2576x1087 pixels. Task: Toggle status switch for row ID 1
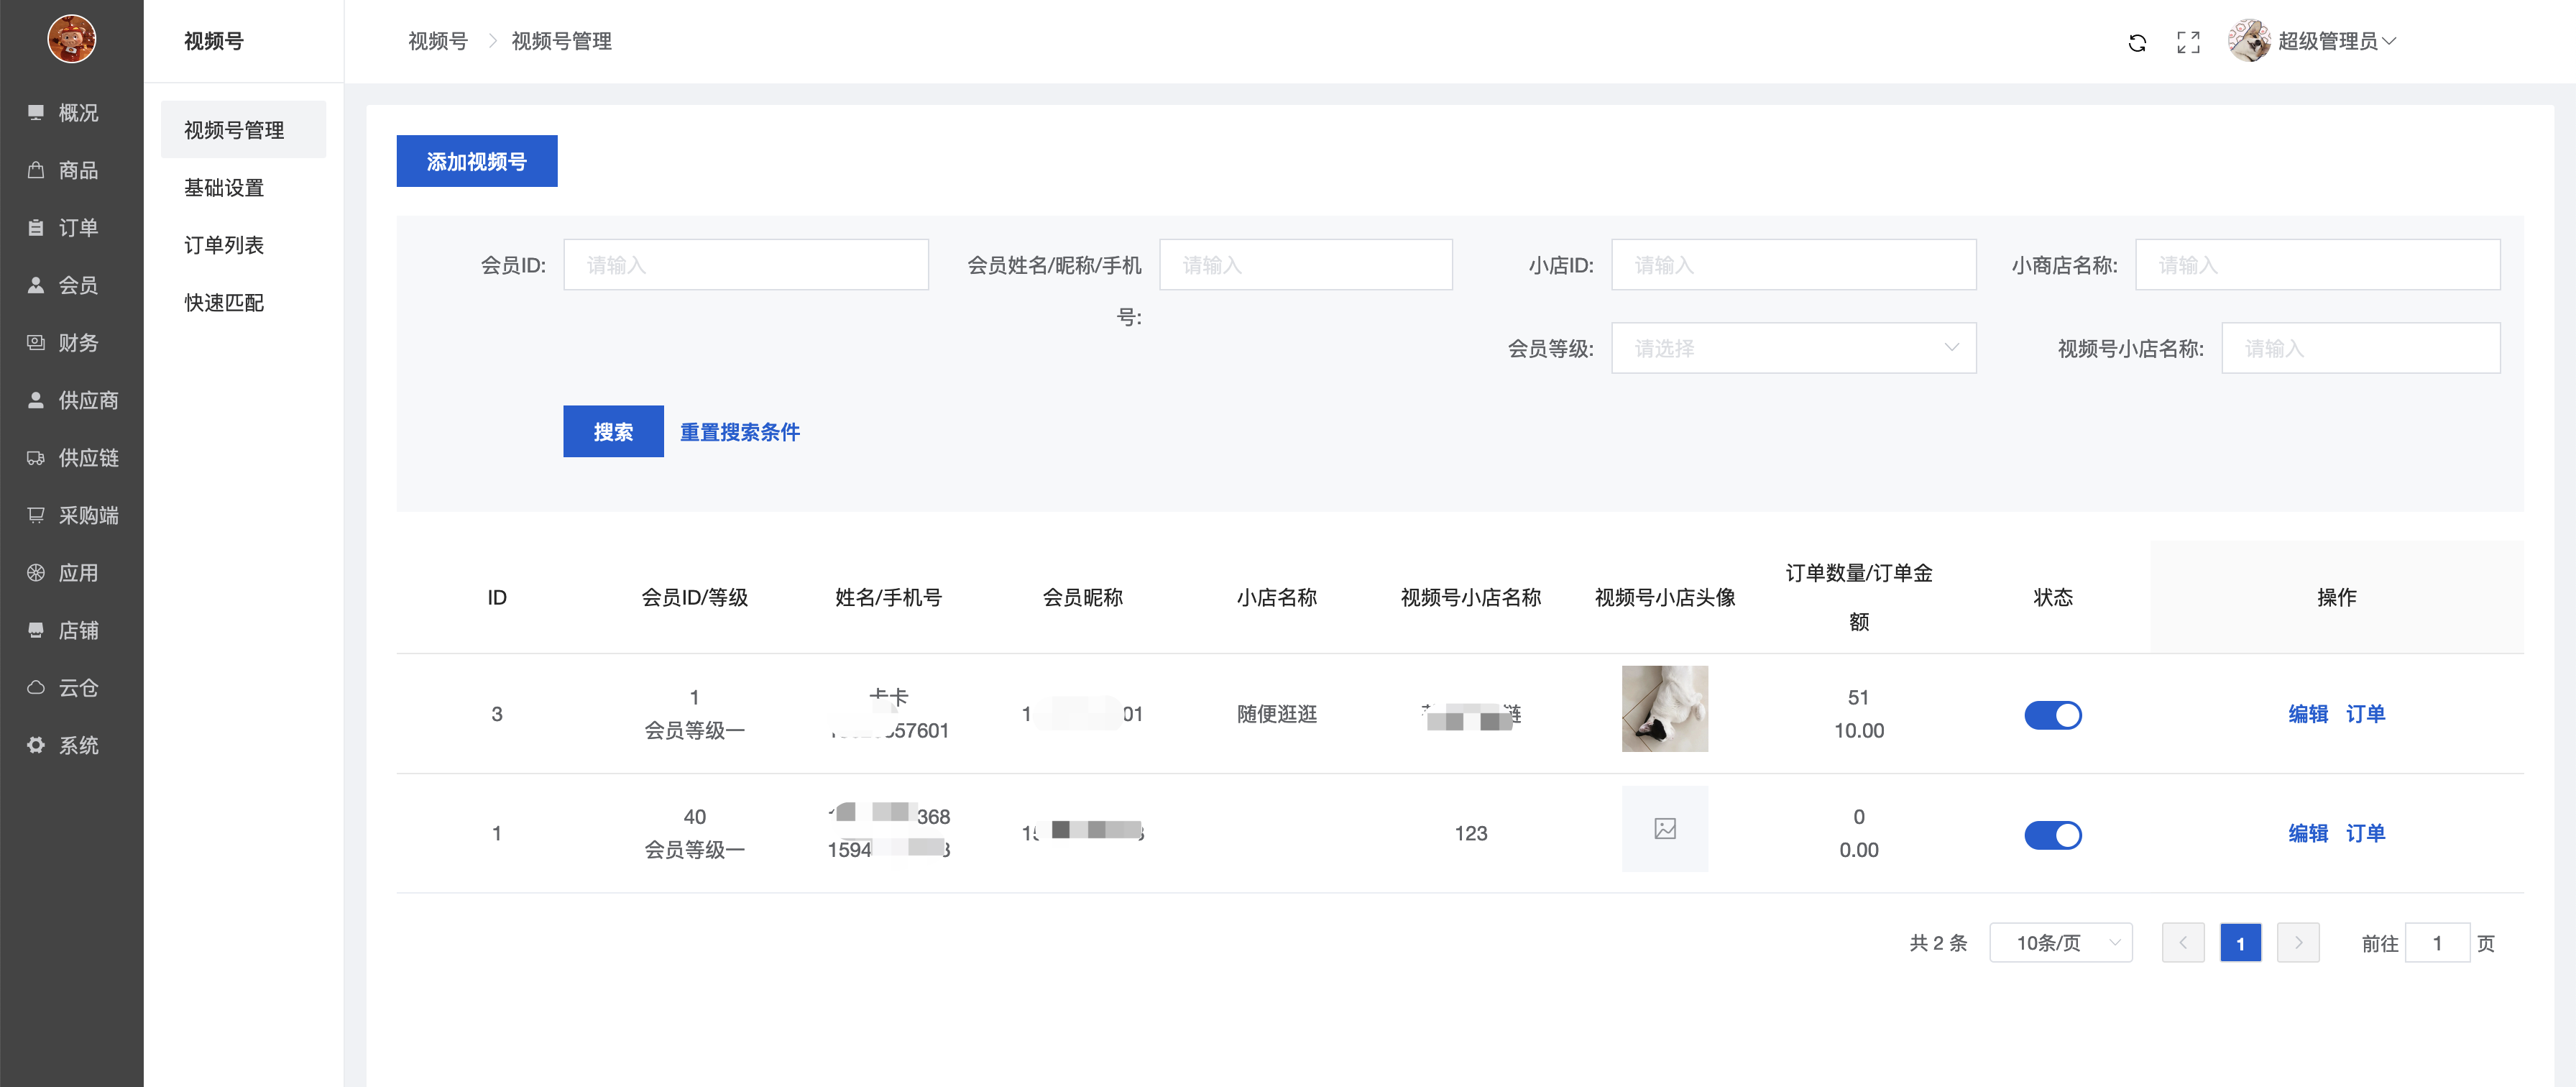[x=2052, y=834]
